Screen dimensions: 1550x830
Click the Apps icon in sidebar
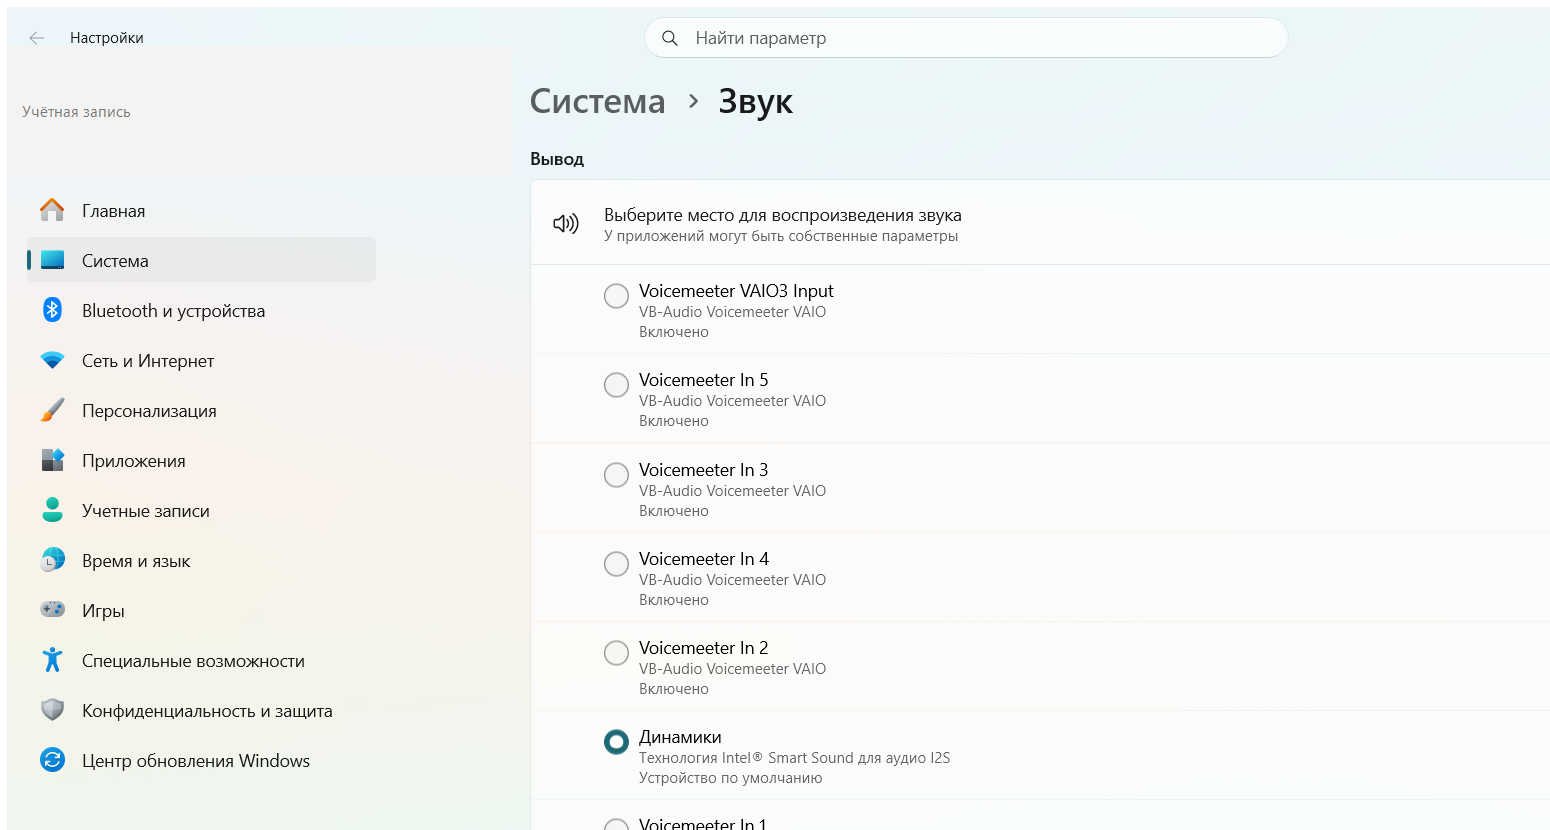52,460
